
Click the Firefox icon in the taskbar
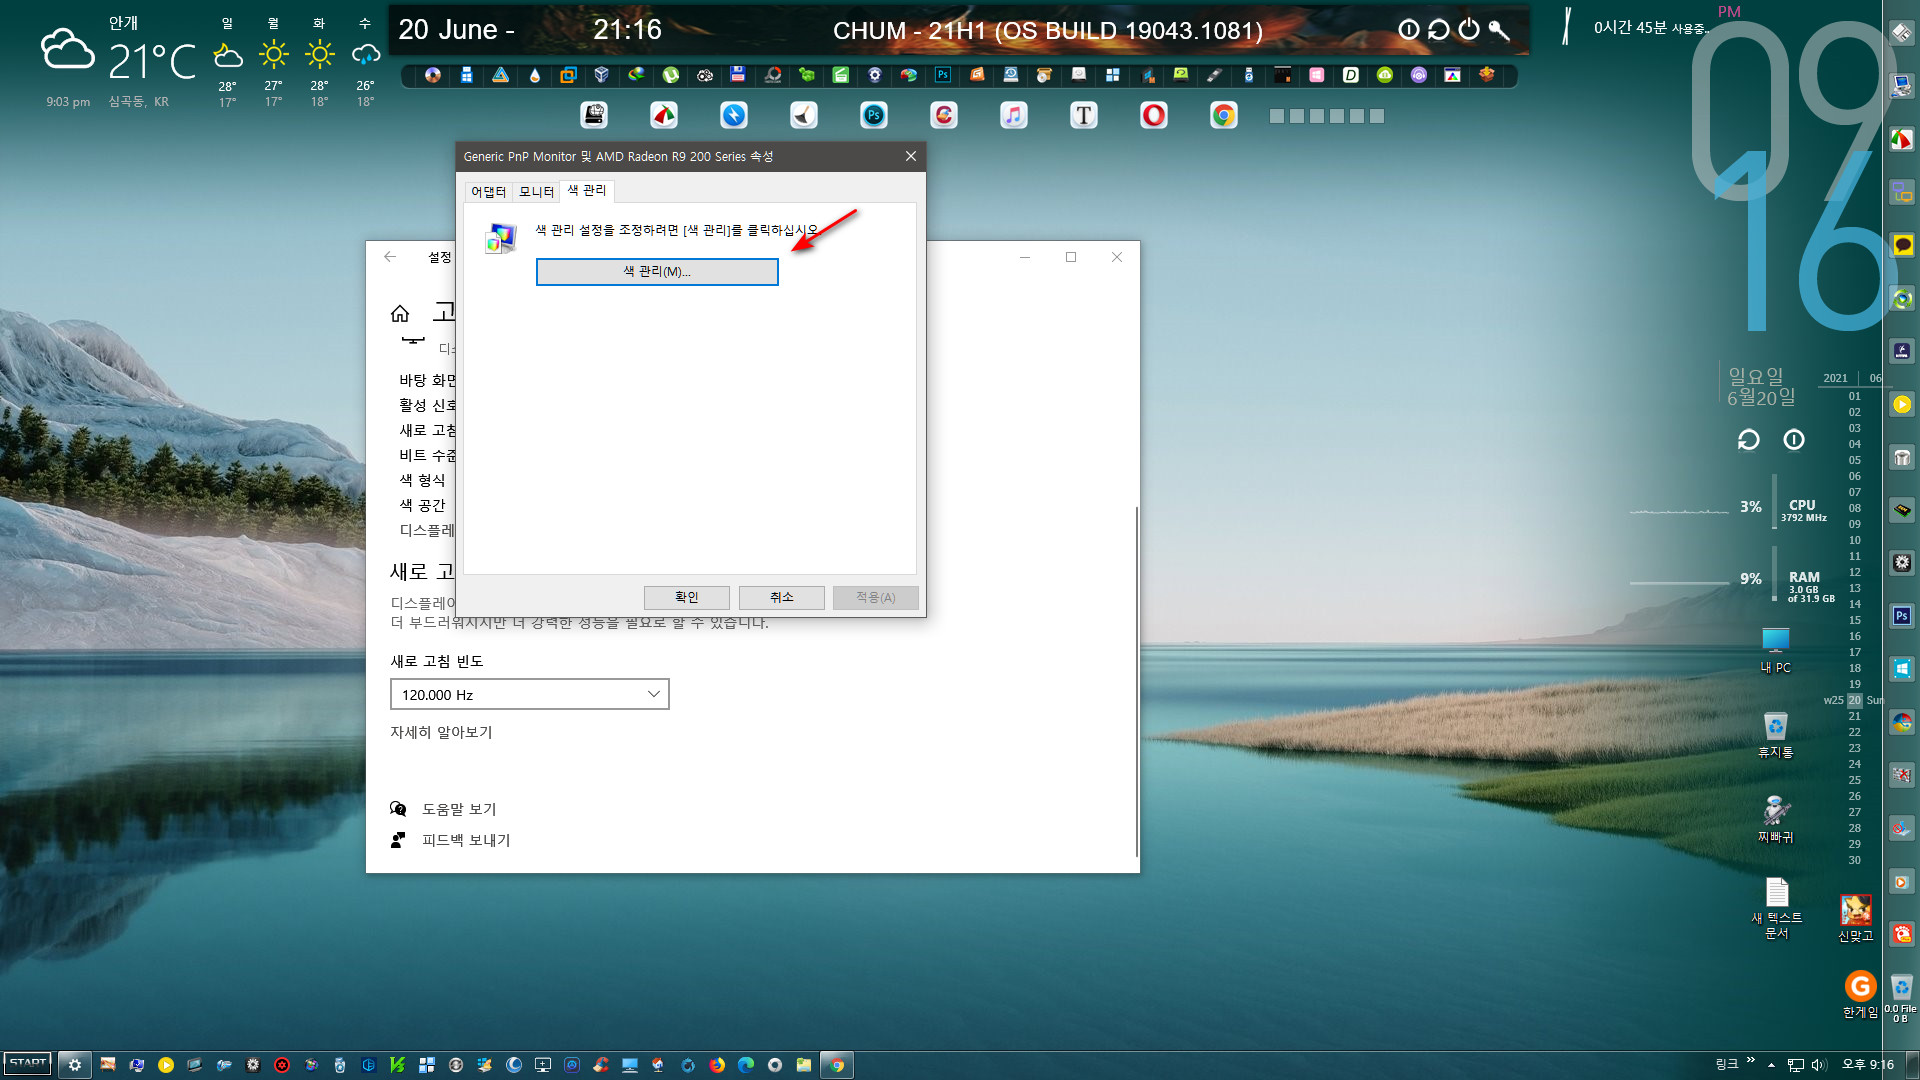point(717,1065)
